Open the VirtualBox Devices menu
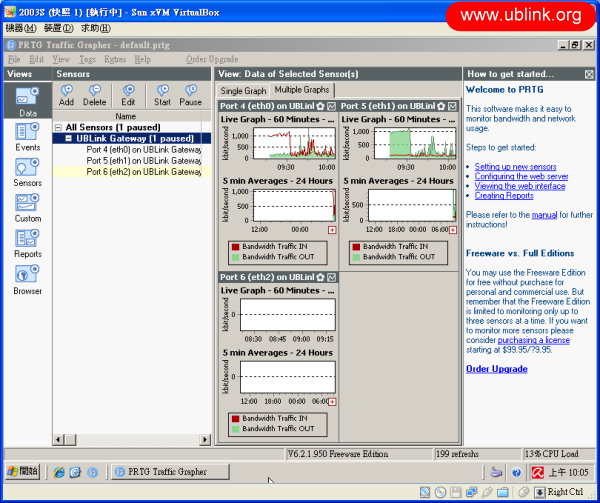600x503 pixels. tap(59, 28)
